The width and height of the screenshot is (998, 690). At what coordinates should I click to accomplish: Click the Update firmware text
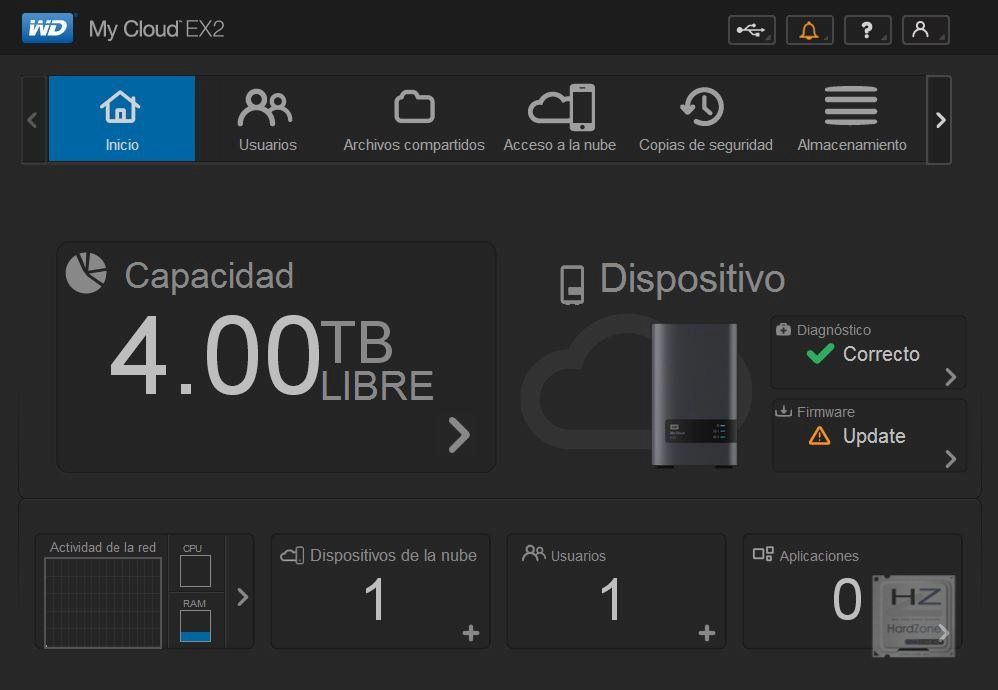click(874, 436)
